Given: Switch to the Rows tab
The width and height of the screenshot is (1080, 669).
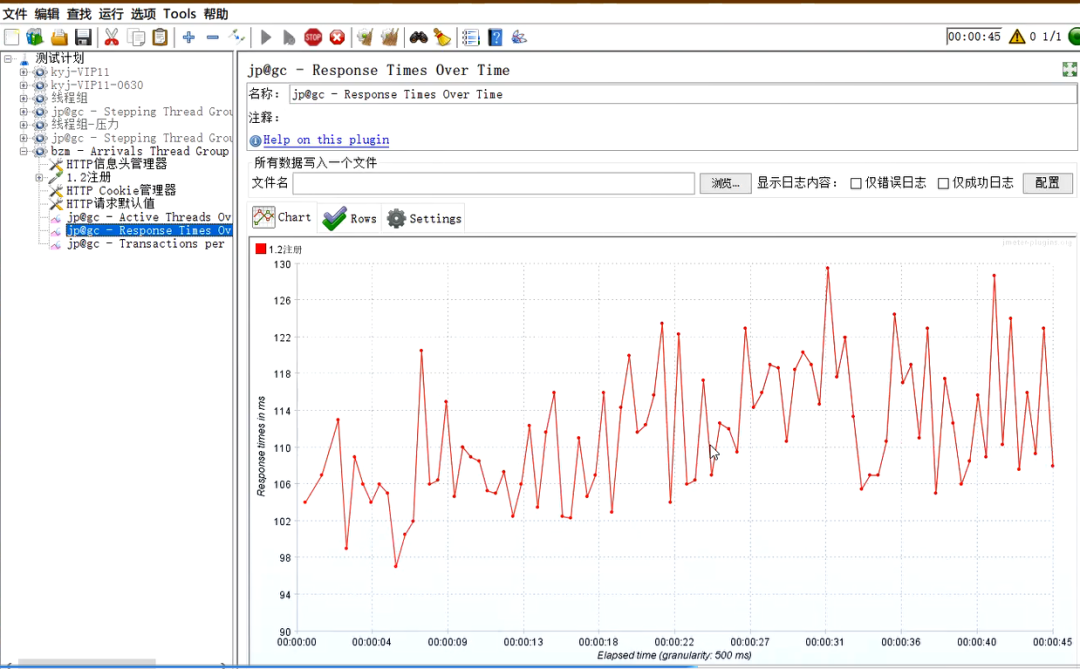Looking at the screenshot, I should coord(349,218).
